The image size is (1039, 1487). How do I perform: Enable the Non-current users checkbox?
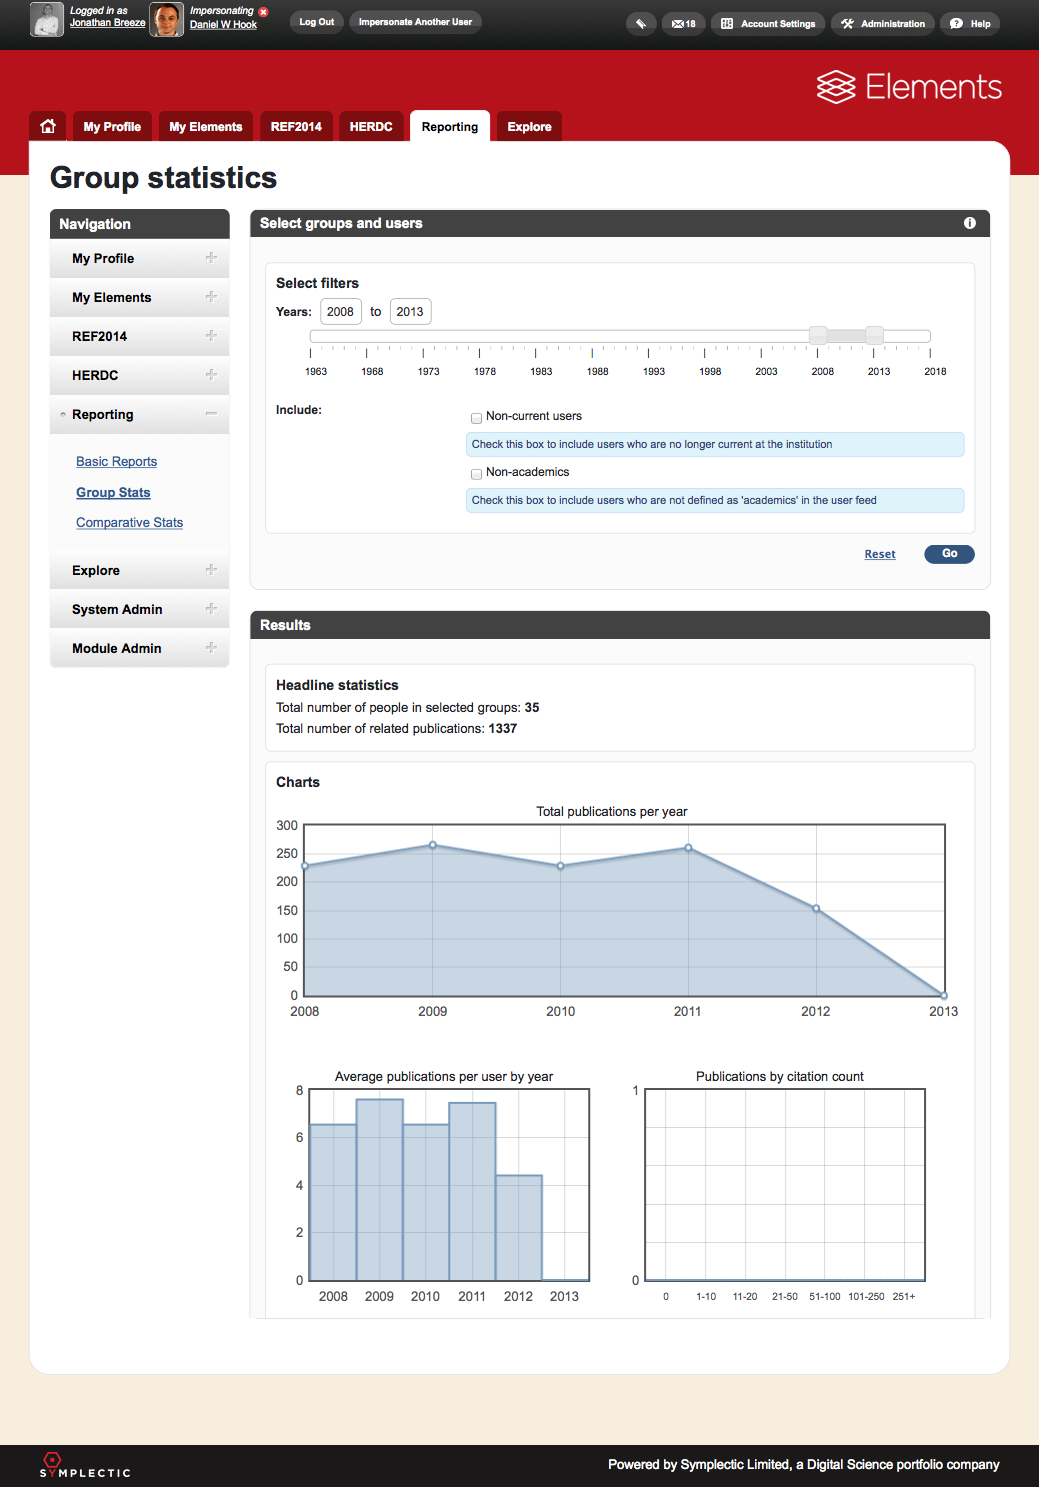coord(477,418)
